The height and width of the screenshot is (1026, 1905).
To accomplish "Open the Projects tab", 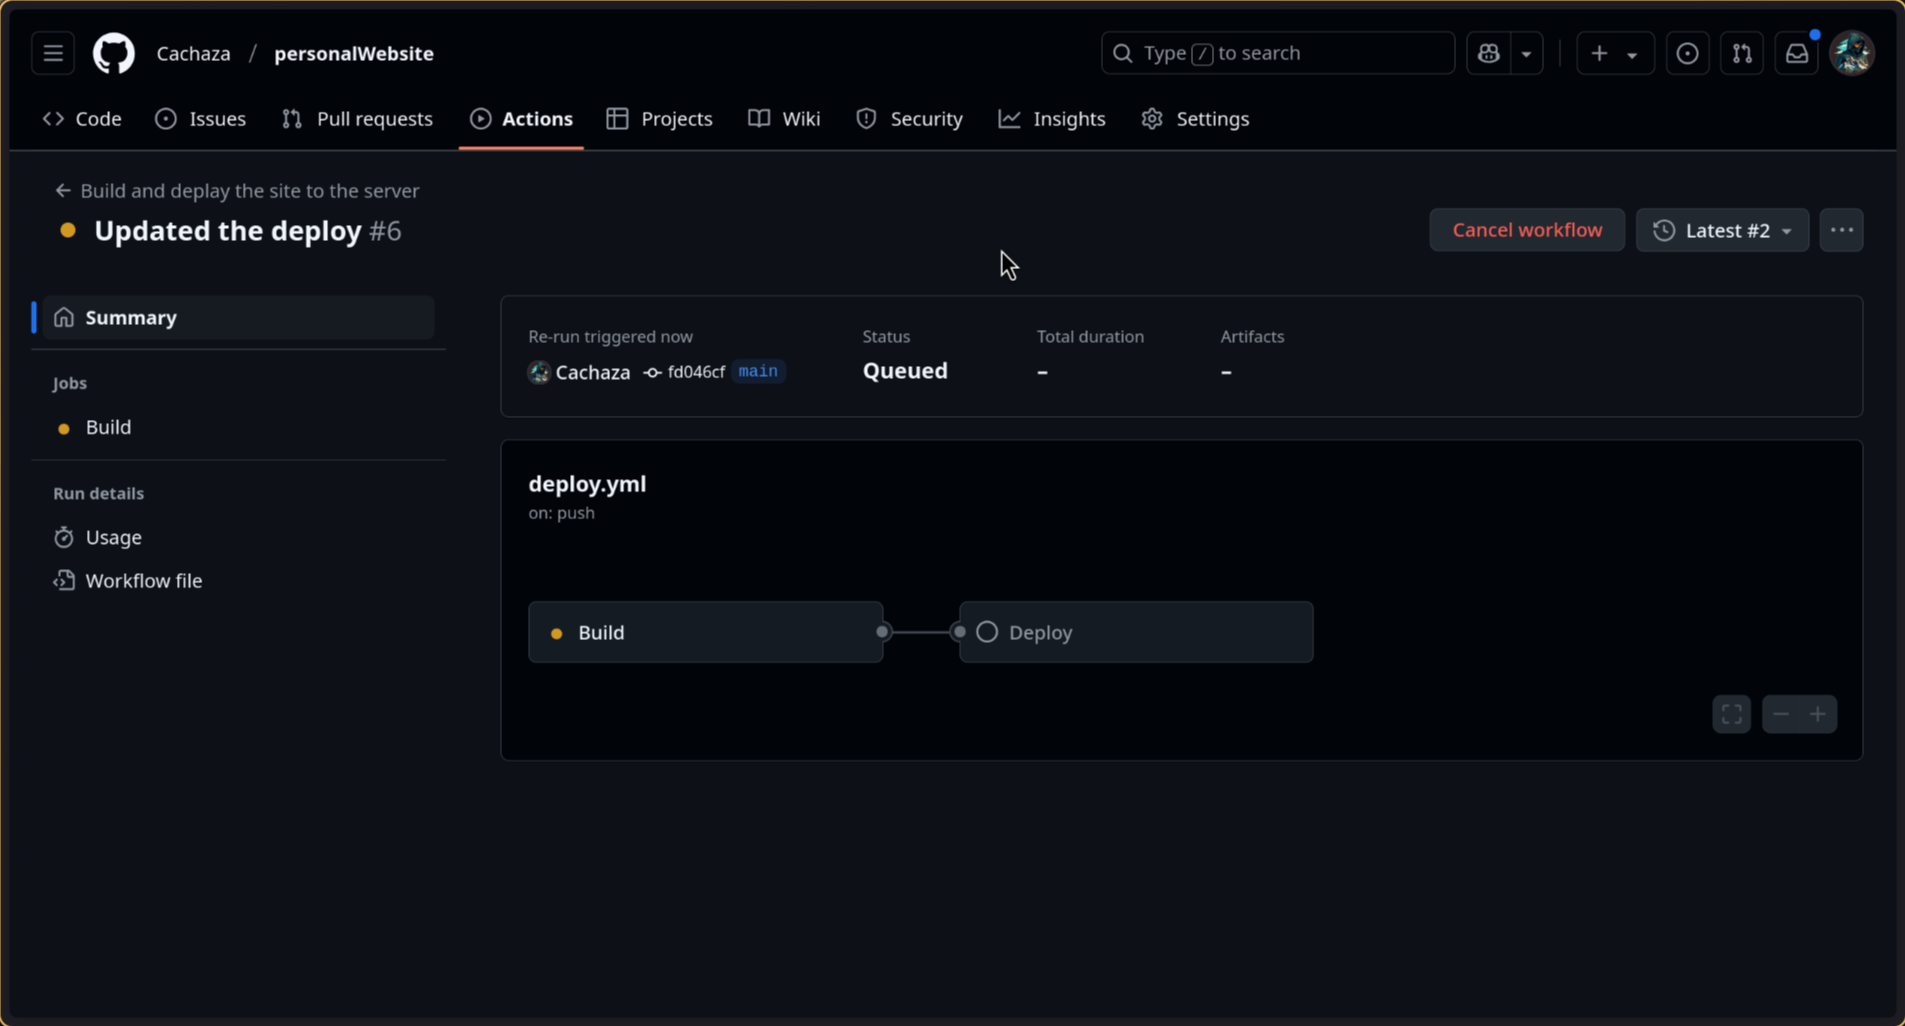I will [x=660, y=119].
